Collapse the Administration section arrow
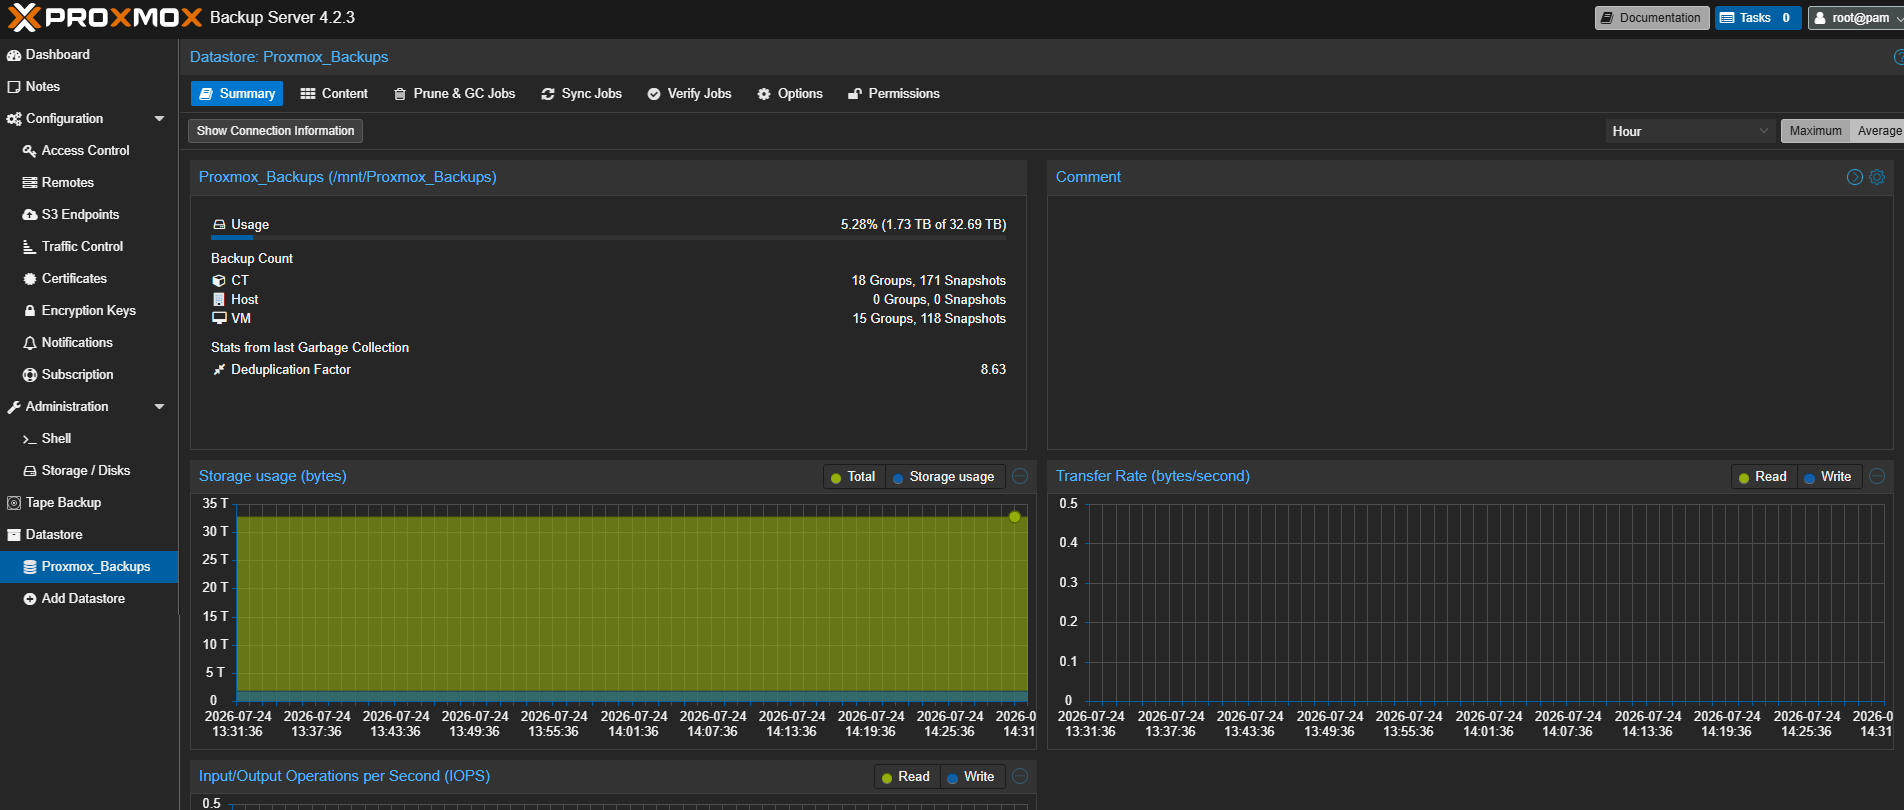 point(159,407)
